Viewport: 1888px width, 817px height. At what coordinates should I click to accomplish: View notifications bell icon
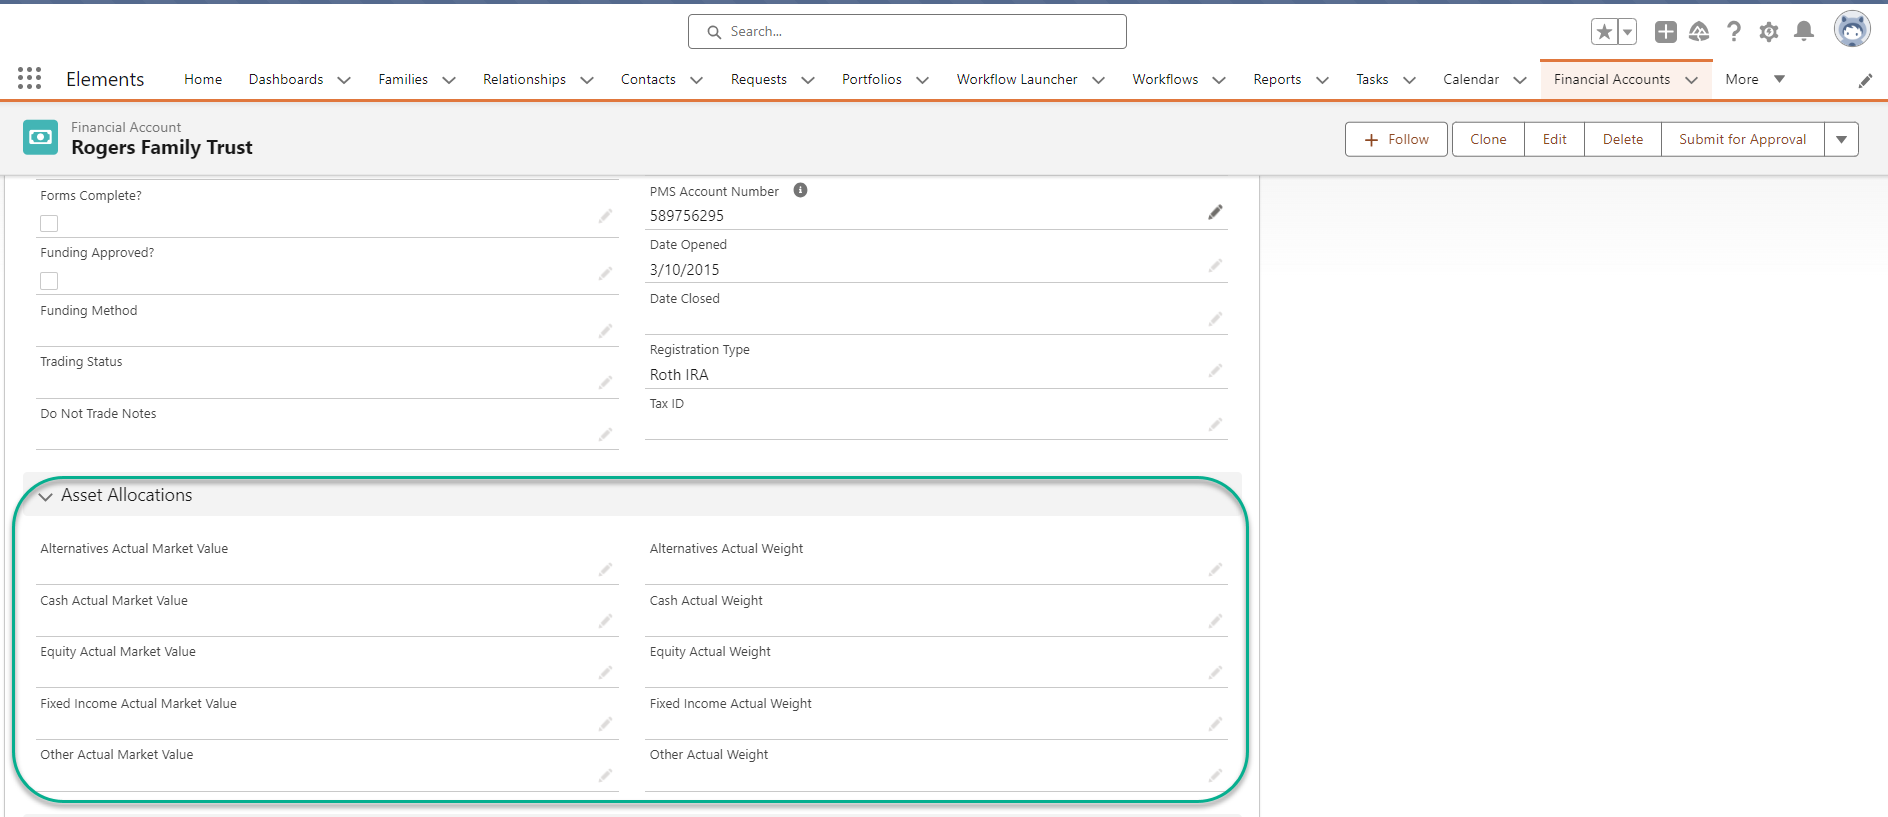coord(1804,32)
